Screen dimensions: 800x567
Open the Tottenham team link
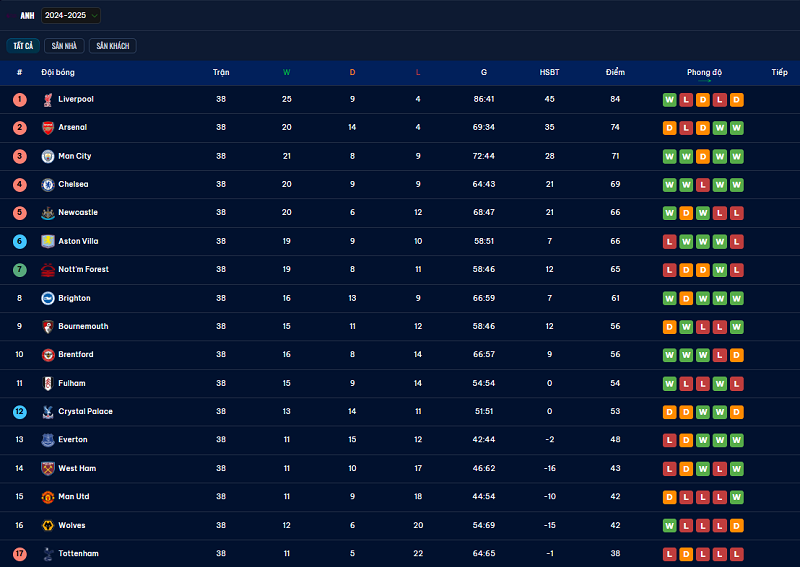coord(79,553)
